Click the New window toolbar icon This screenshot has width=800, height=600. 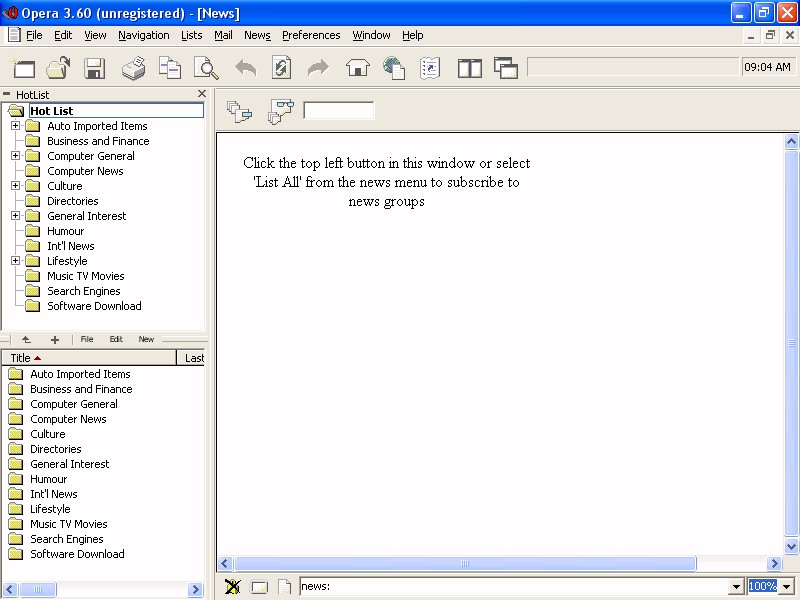tap(23, 68)
